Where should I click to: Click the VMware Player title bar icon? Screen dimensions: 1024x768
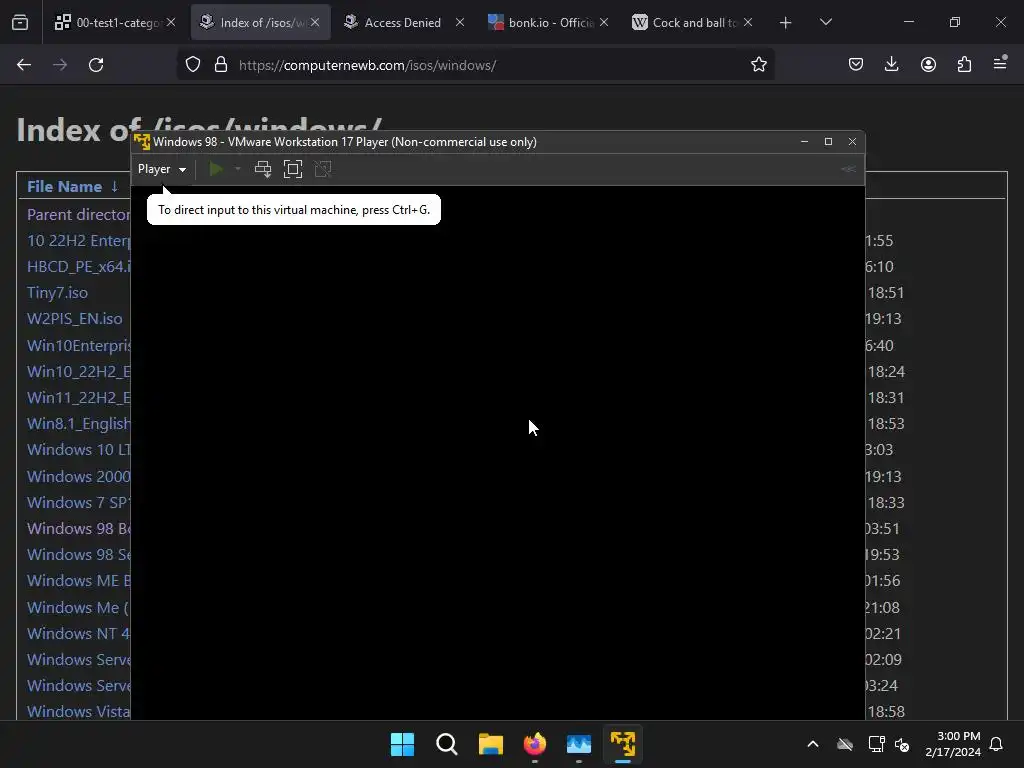click(142, 141)
